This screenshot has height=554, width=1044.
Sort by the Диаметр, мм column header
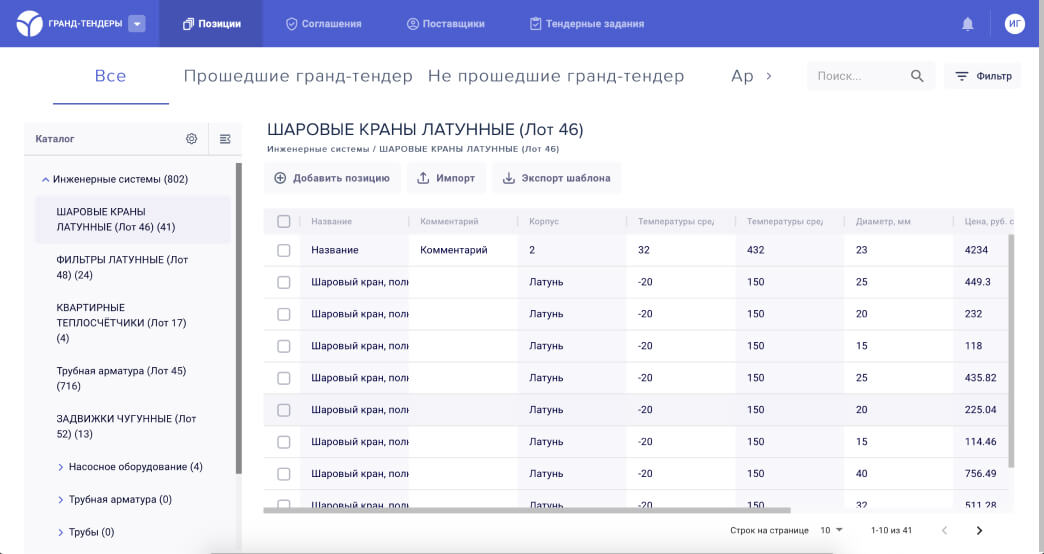(883, 221)
